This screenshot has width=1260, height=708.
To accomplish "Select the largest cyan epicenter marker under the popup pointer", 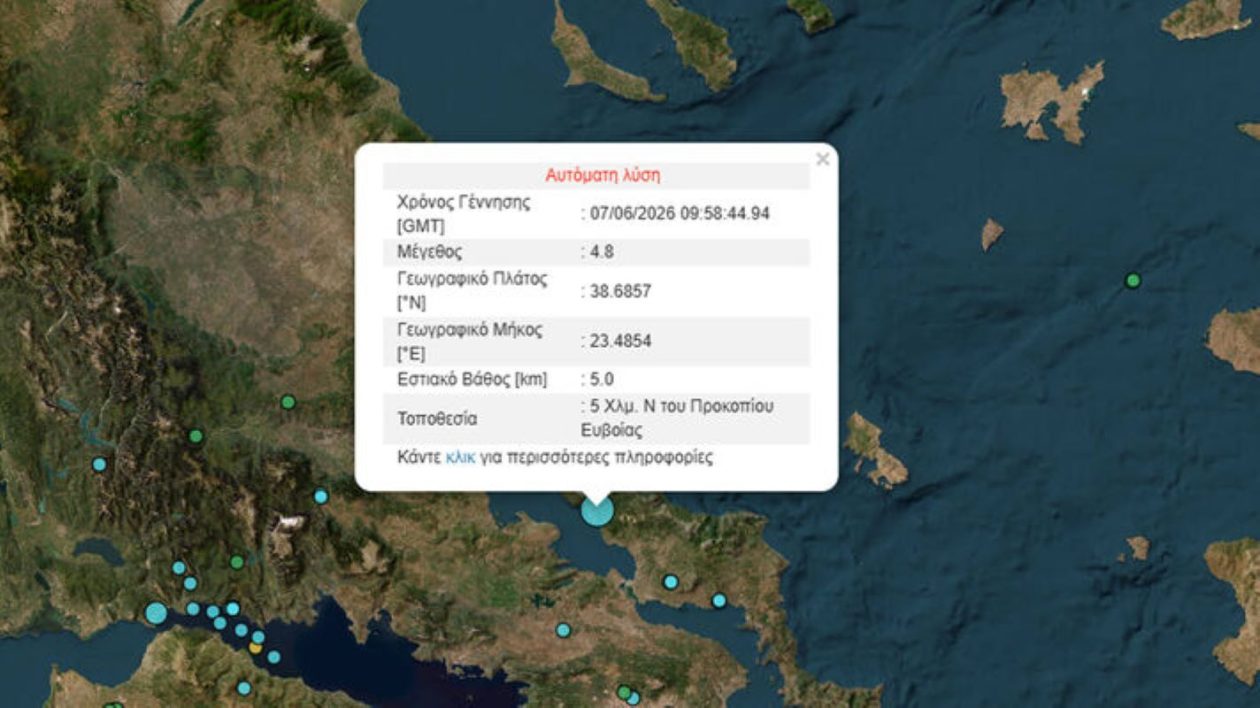I will 597,511.
